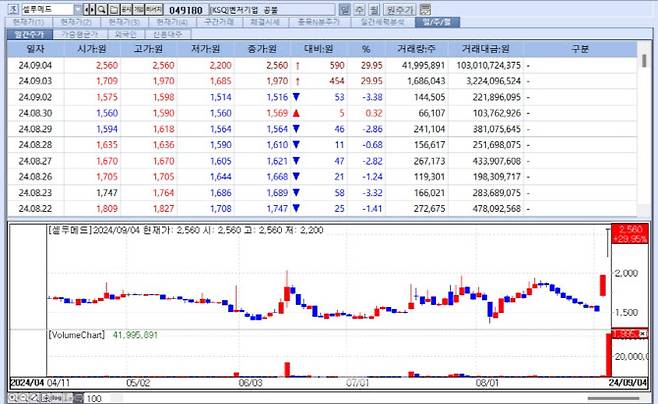Click the 시가:원 column header

tap(92, 49)
